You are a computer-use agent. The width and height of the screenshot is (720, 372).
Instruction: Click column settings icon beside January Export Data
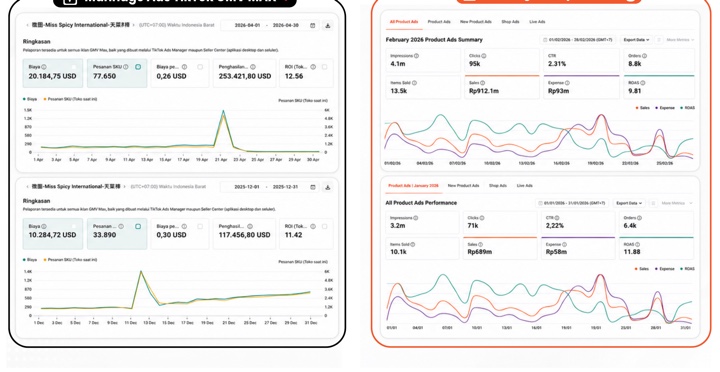(654, 203)
